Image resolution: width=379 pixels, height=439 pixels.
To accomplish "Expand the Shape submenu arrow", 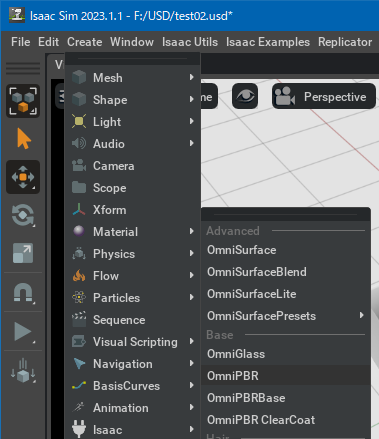I will pos(192,99).
